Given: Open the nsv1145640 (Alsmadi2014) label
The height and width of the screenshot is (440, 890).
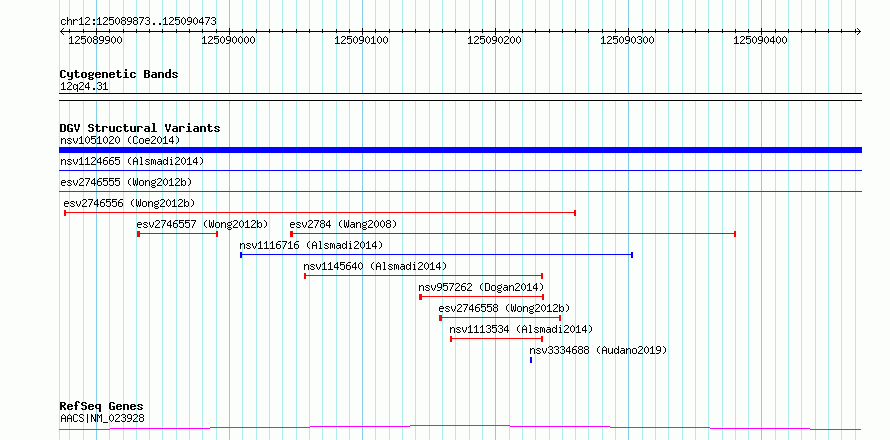Looking at the screenshot, I should pyautogui.click(x=375, y=266).
